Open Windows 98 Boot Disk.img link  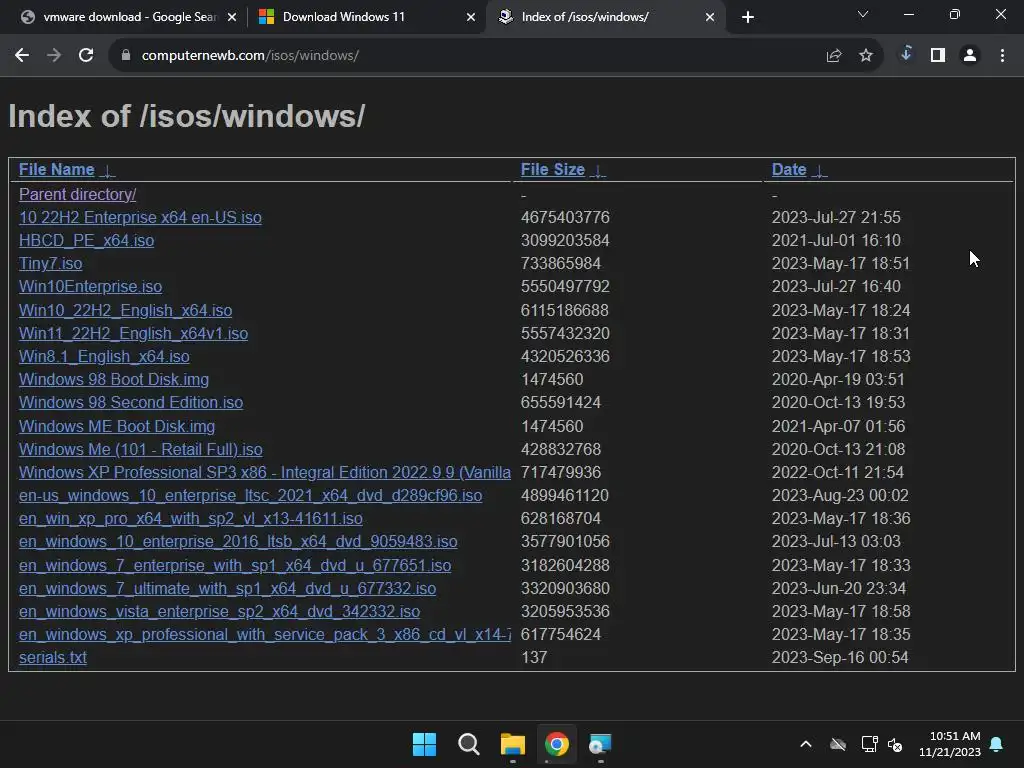[114, 379]
